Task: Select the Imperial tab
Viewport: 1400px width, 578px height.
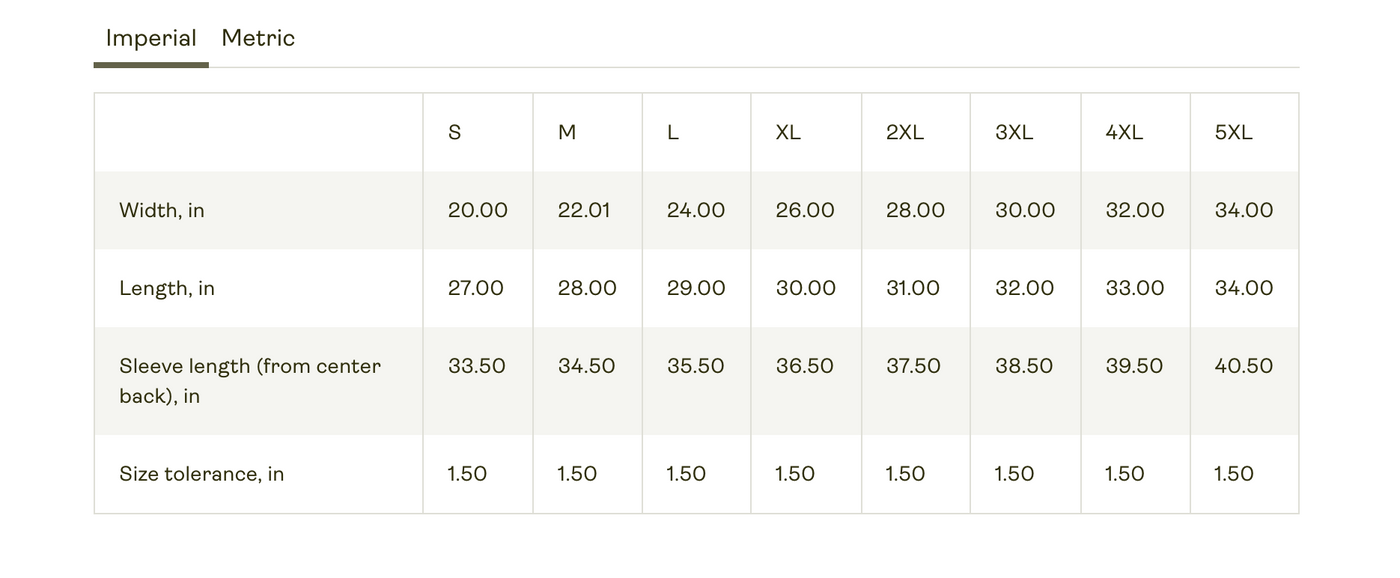Action: (151, 38)
